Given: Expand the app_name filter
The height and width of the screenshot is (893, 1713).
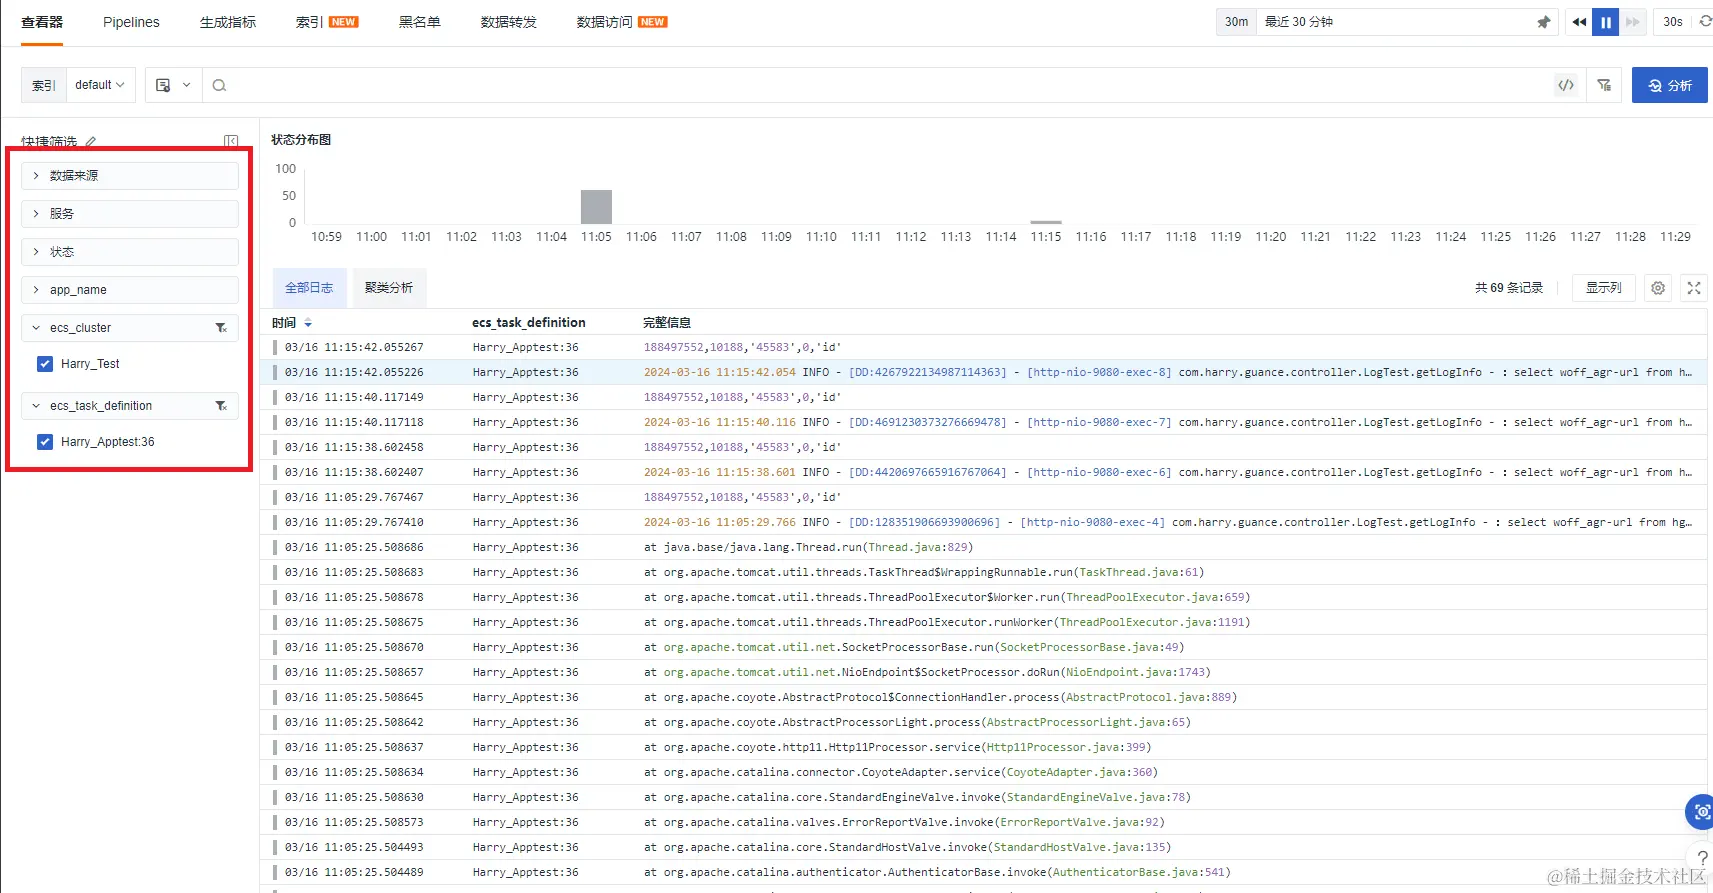Looking at the screenshot, I should click(x=130, y=290).
